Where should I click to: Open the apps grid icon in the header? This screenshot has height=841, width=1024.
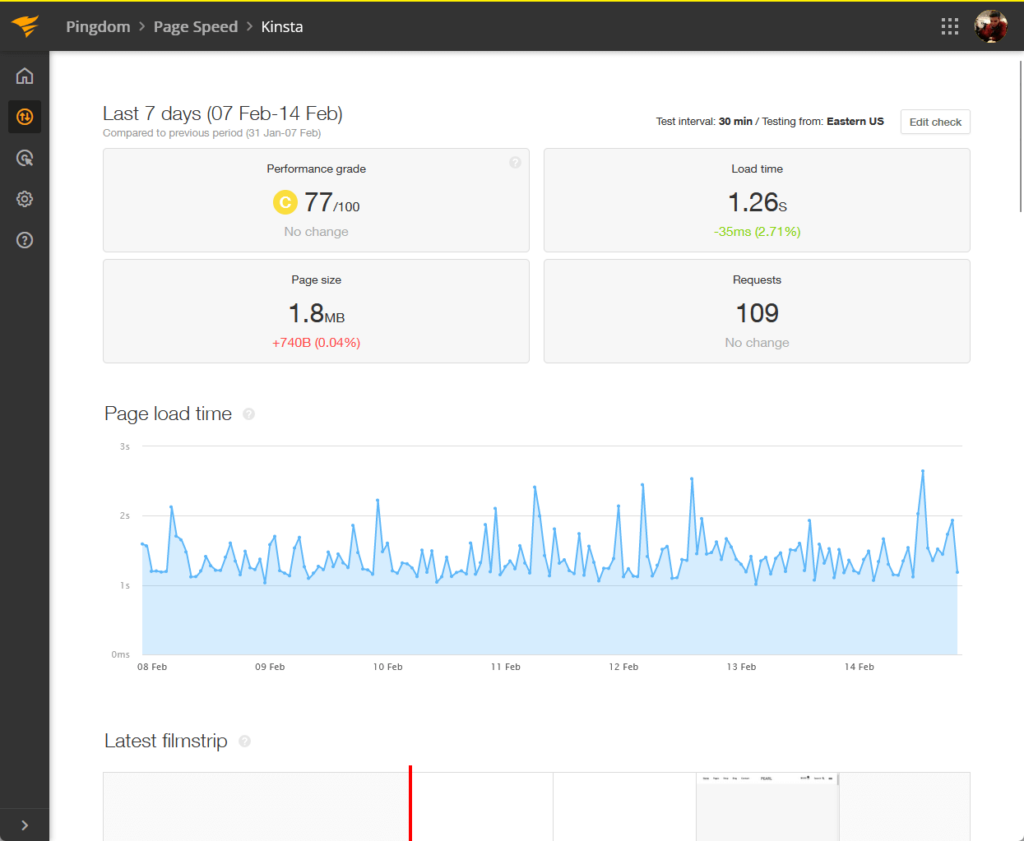(950, 26)
